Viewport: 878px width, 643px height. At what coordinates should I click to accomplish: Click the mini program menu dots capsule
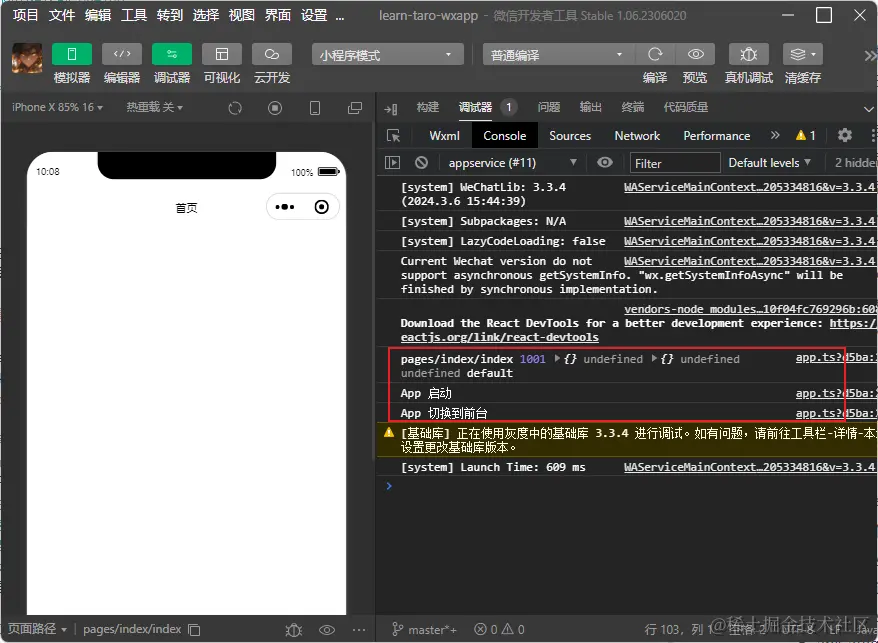point(284,207)
